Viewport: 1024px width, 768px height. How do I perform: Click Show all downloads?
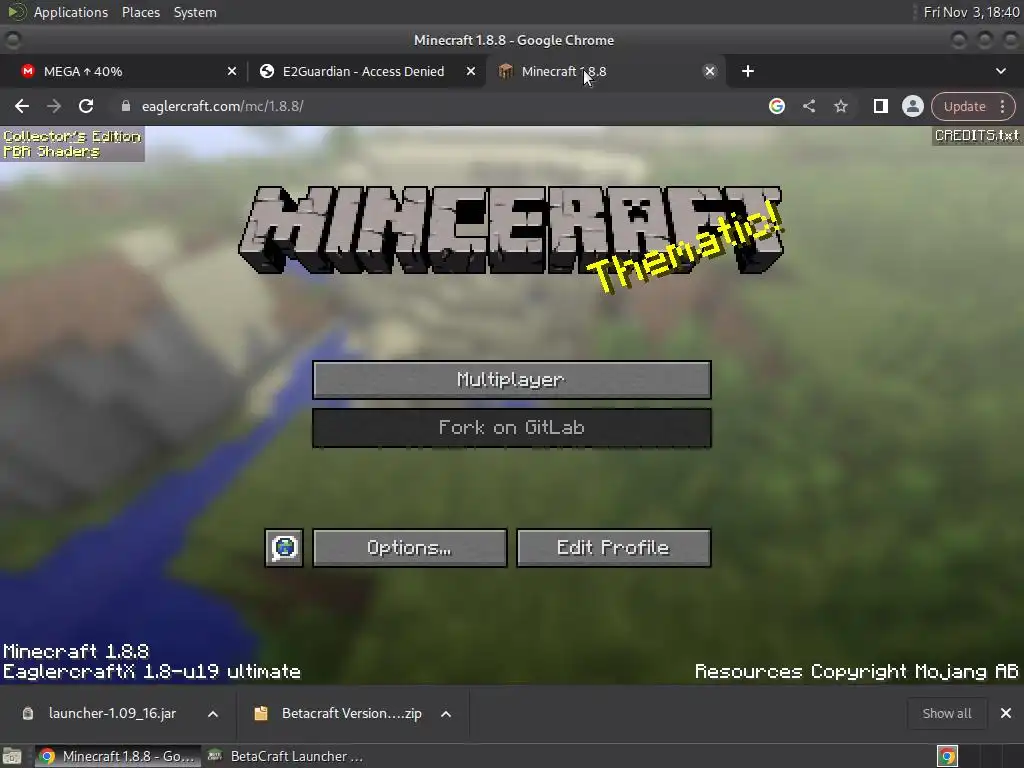coord(946,713)
